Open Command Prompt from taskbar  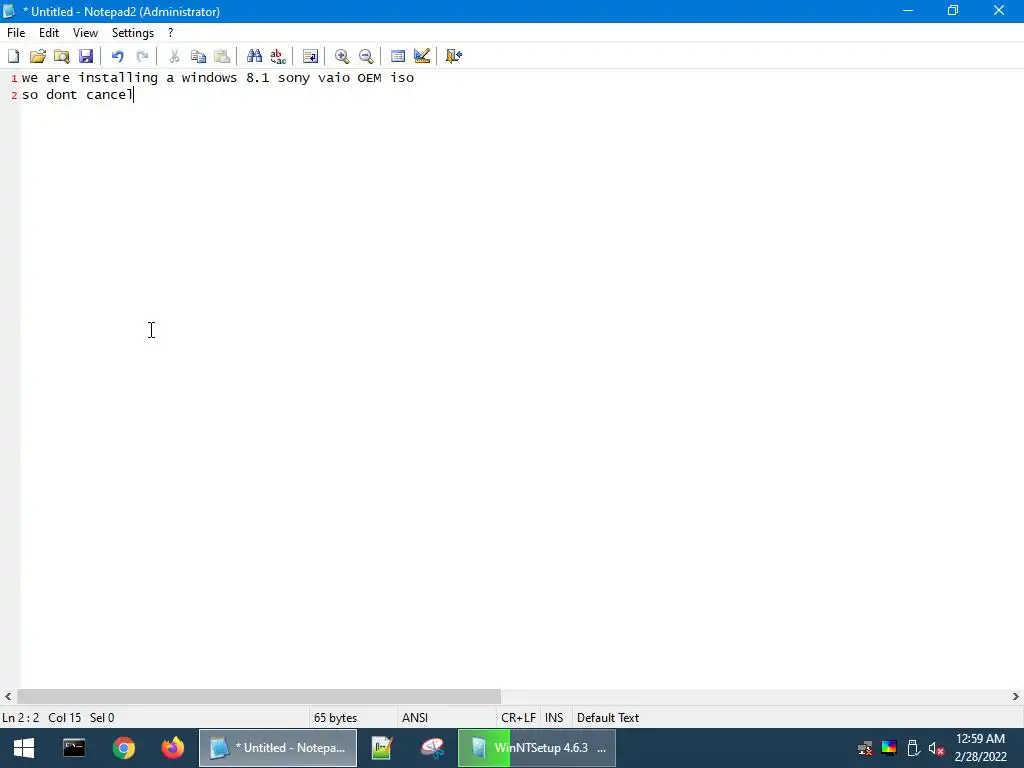point(74,748)
